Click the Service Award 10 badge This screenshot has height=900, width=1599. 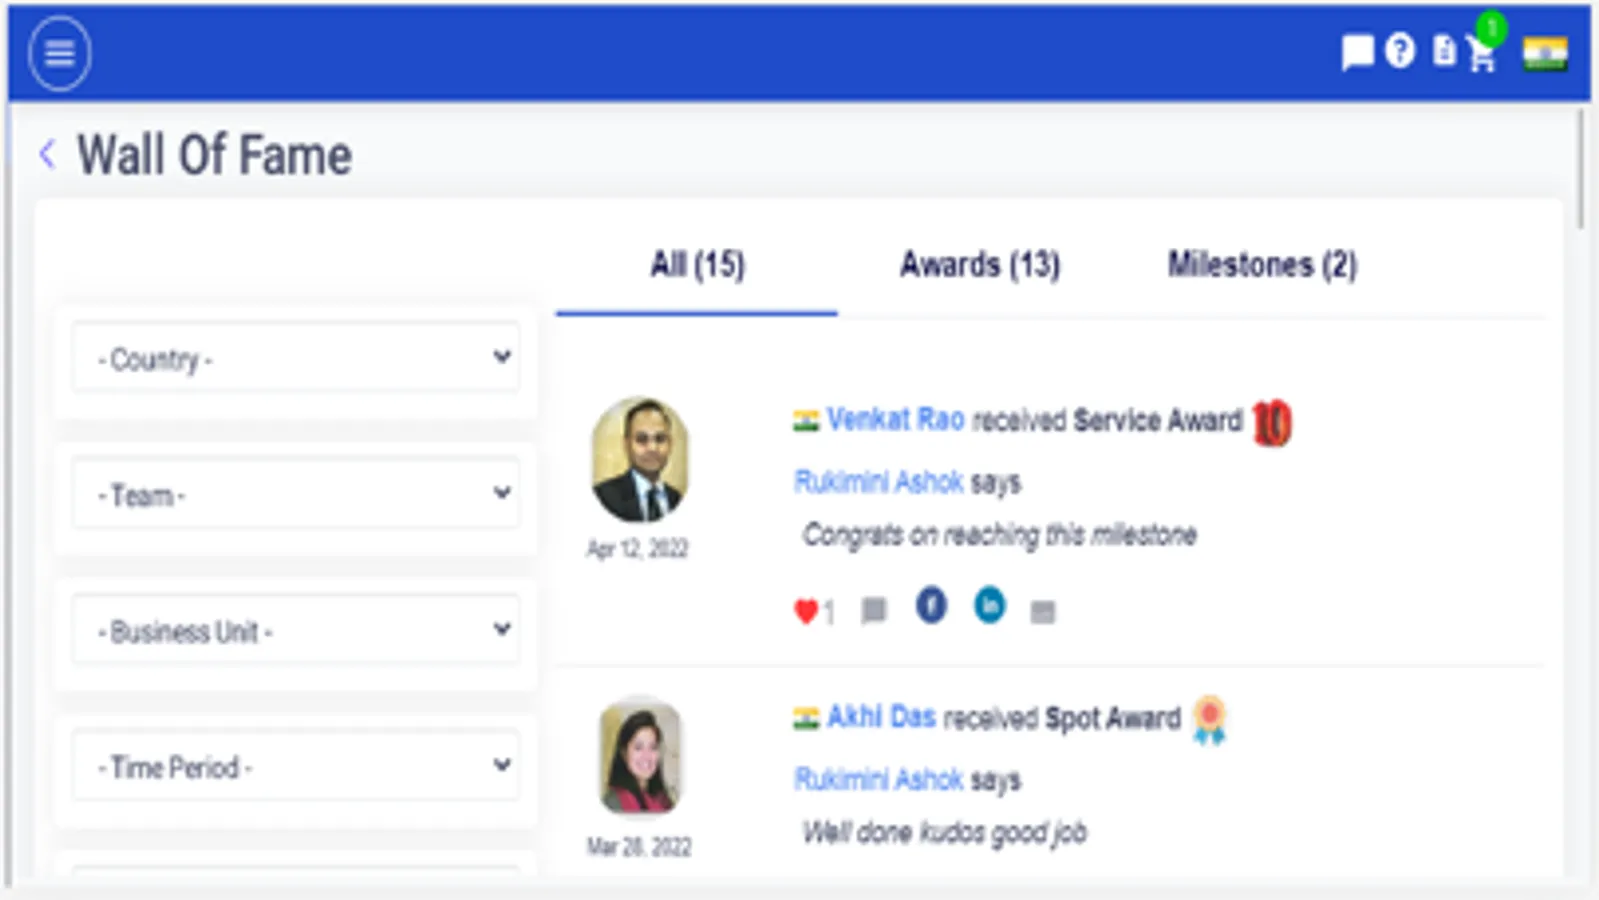[x=1272, y=422]
